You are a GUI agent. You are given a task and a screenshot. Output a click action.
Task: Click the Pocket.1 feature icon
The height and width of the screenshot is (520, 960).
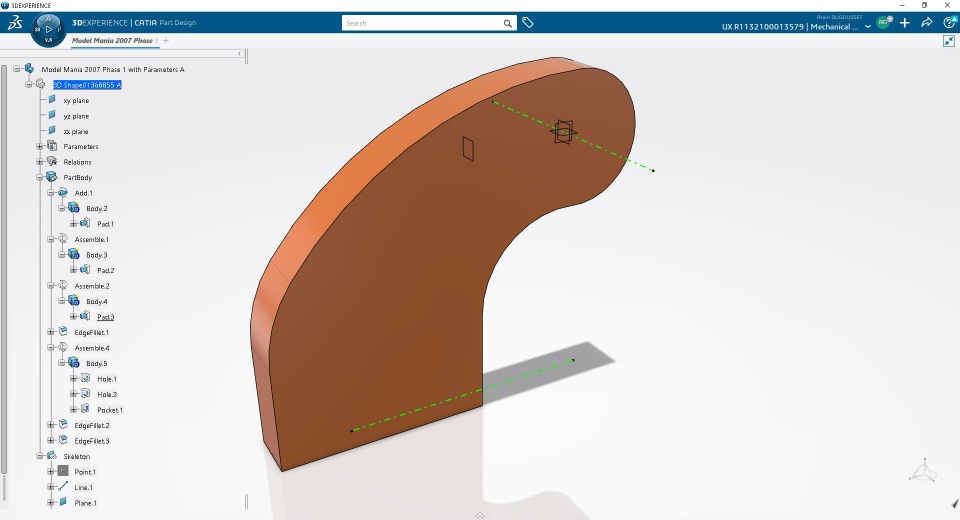(85, 409)
